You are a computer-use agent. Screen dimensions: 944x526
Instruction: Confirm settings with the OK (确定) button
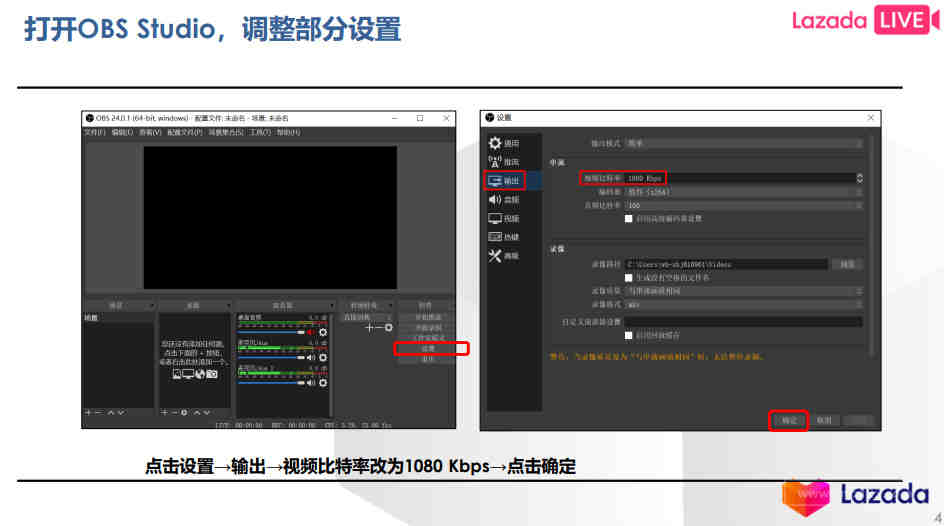[789, 420]
